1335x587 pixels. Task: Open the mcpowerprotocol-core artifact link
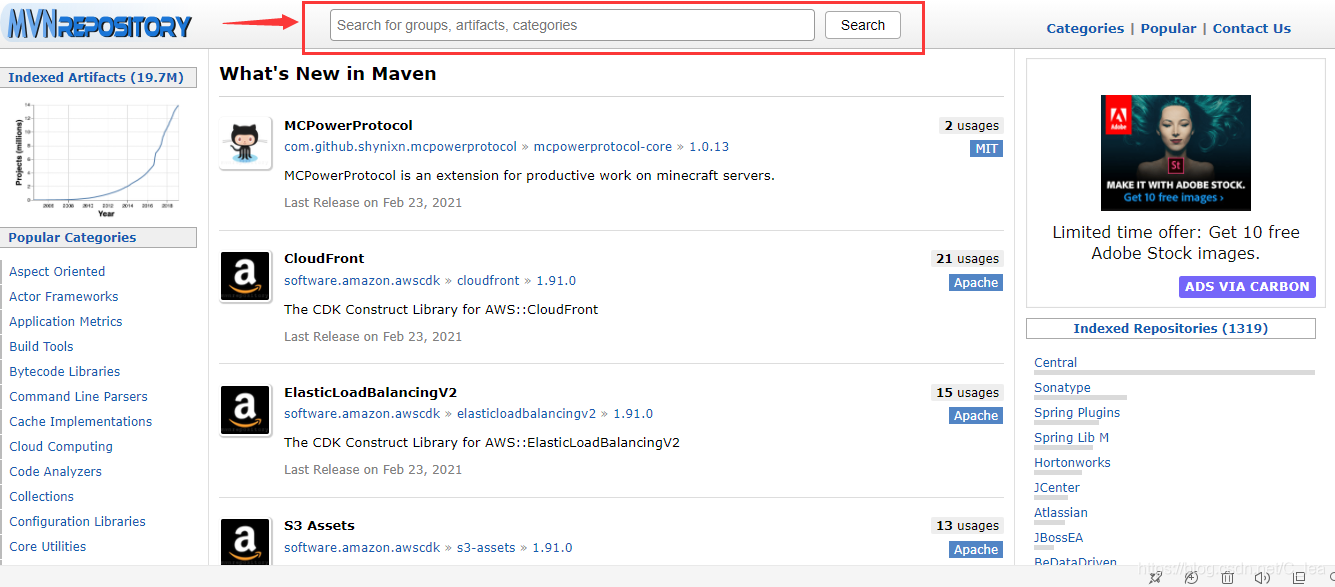pyautogui.click(x=603, y=146)
